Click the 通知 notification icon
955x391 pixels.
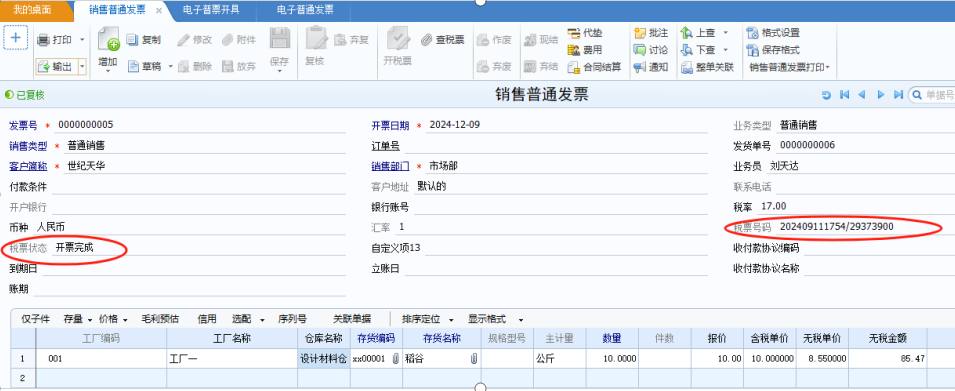pos(640,67)
